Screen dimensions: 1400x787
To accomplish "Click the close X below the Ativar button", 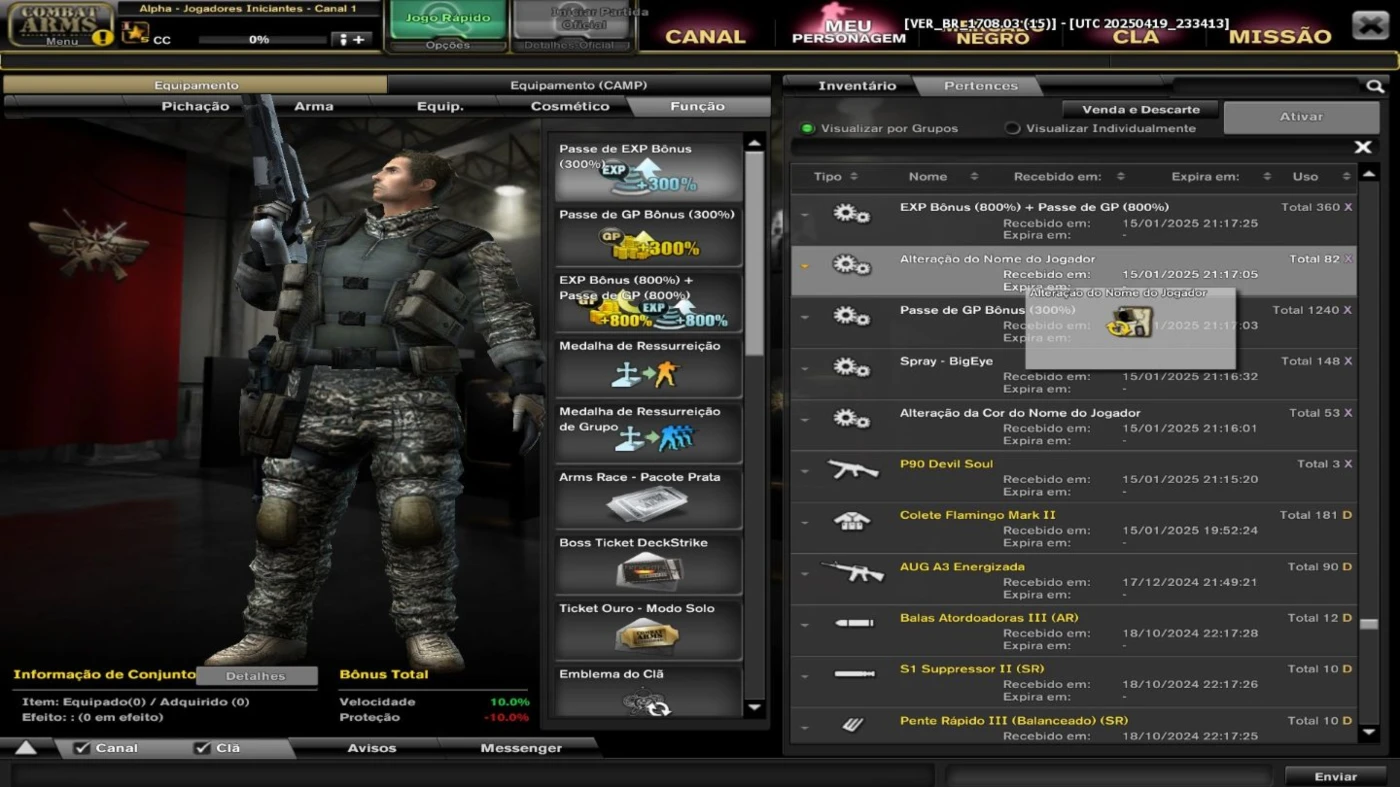I will (x=1362, y=147).
